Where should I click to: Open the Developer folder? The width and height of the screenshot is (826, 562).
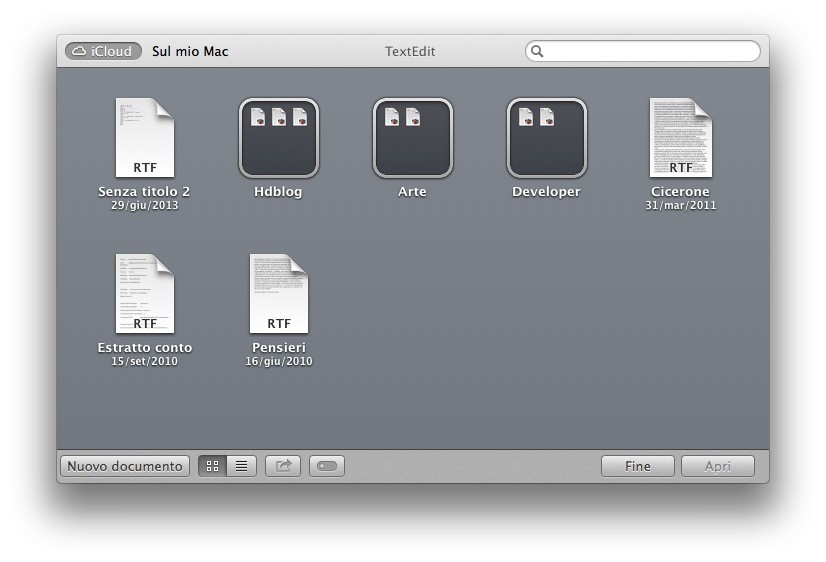546,138
